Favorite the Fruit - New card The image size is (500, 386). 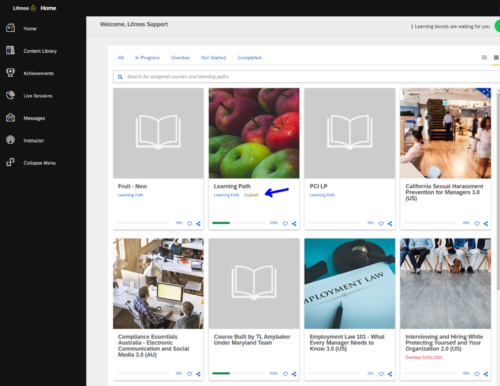(189, 224)
